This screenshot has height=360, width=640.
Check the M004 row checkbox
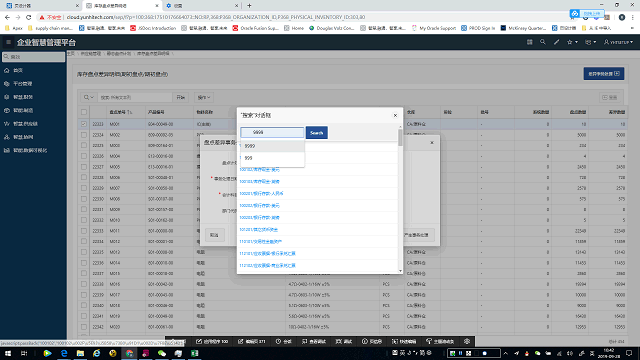[84, 156]
